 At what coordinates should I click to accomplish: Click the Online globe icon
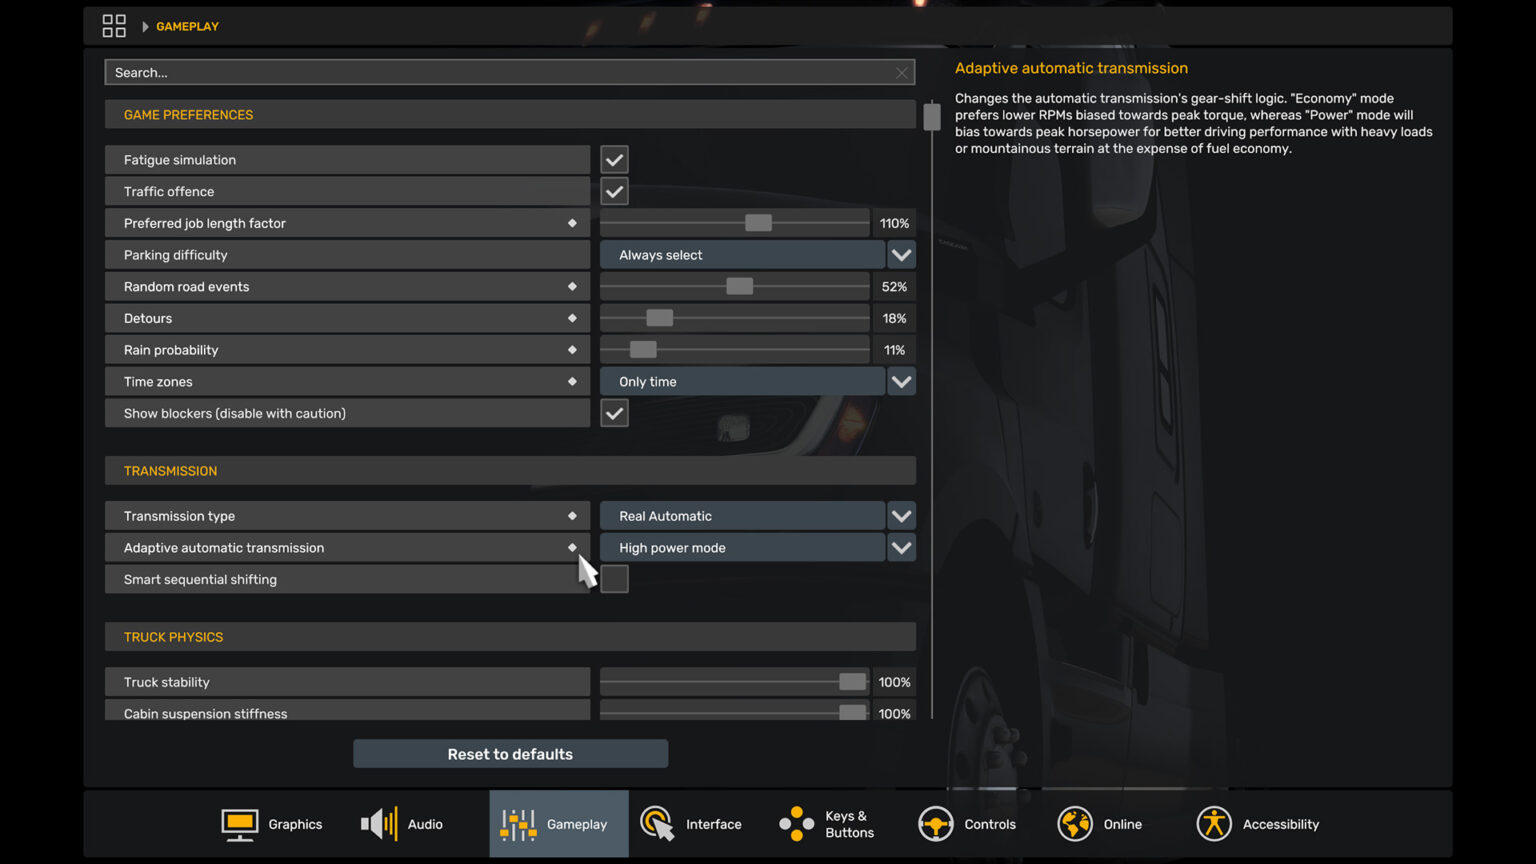pos(1075,823)
